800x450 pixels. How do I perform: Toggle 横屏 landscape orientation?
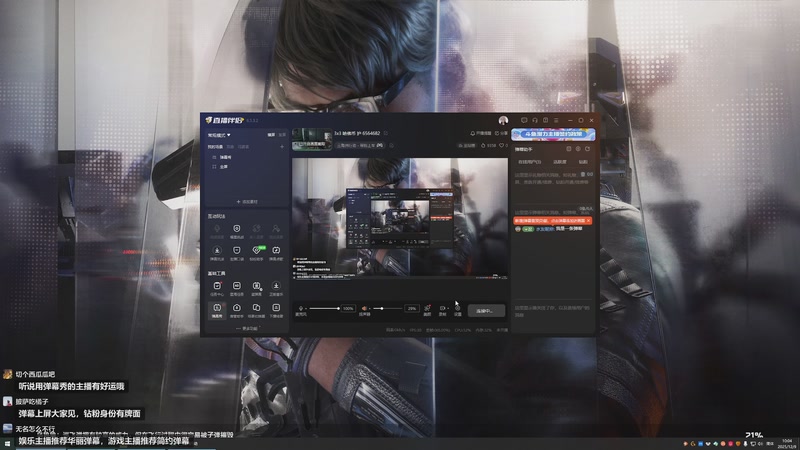point(271,135)
